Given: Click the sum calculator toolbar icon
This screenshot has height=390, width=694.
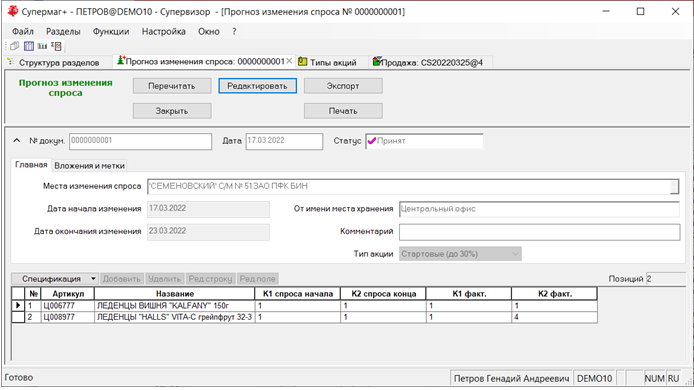Looking at the screenshot, I should (56, 46).
